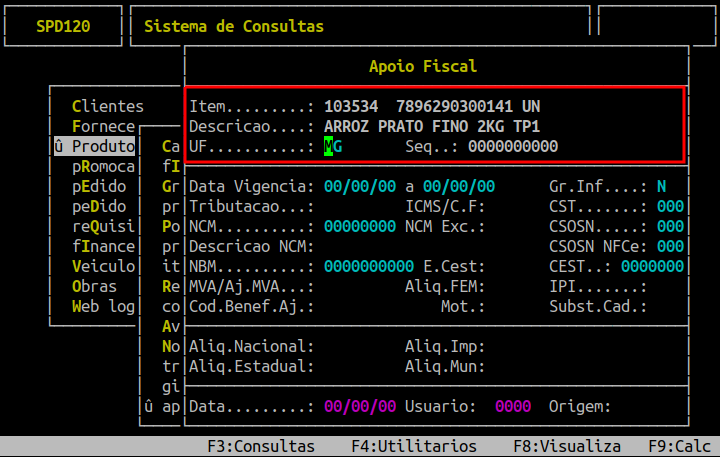720x457 pixels.
Task: Toggle the Gr.Inf. value N
Action: click(x=661, y=187)
